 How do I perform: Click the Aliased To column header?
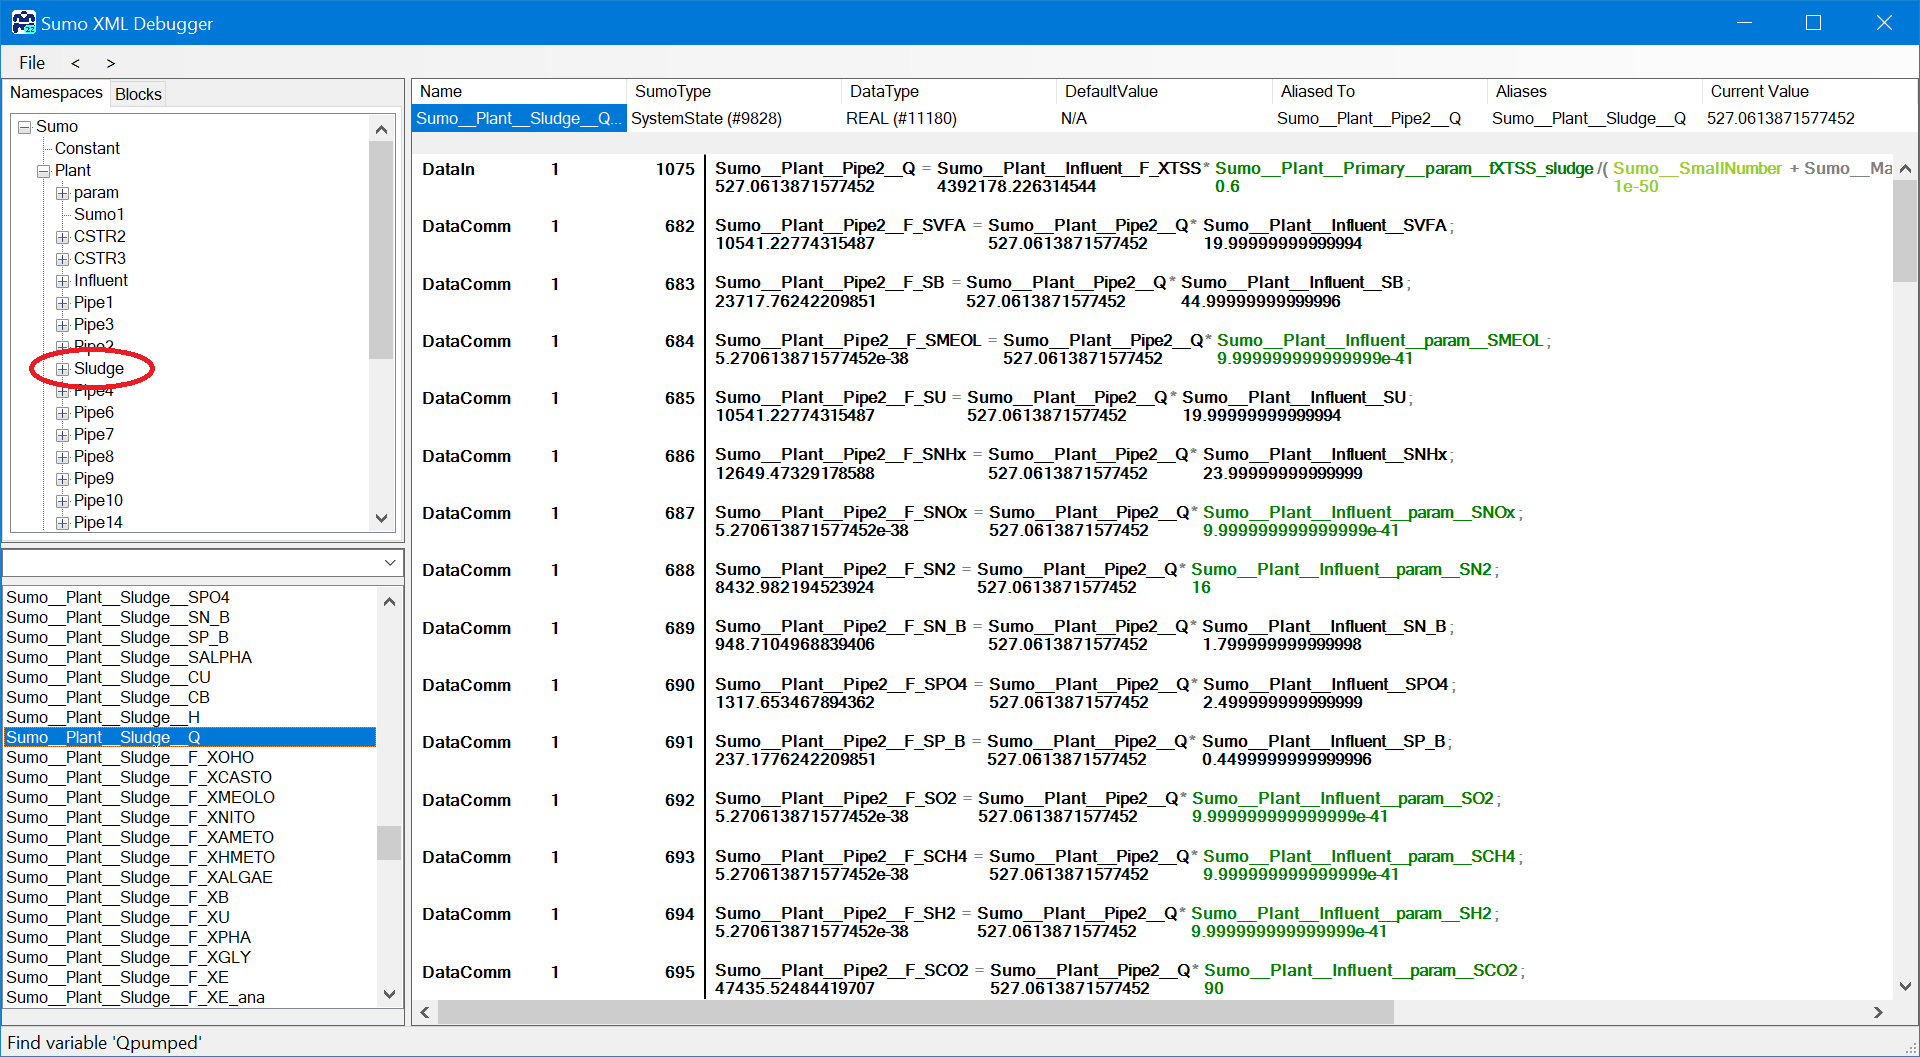[x=1317, y=91]
